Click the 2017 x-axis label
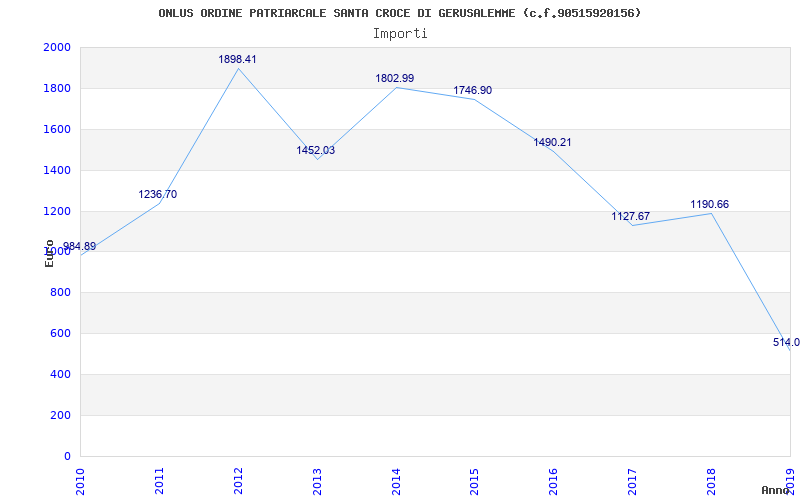This screenshot has height=500, width=800. [633, 481]
